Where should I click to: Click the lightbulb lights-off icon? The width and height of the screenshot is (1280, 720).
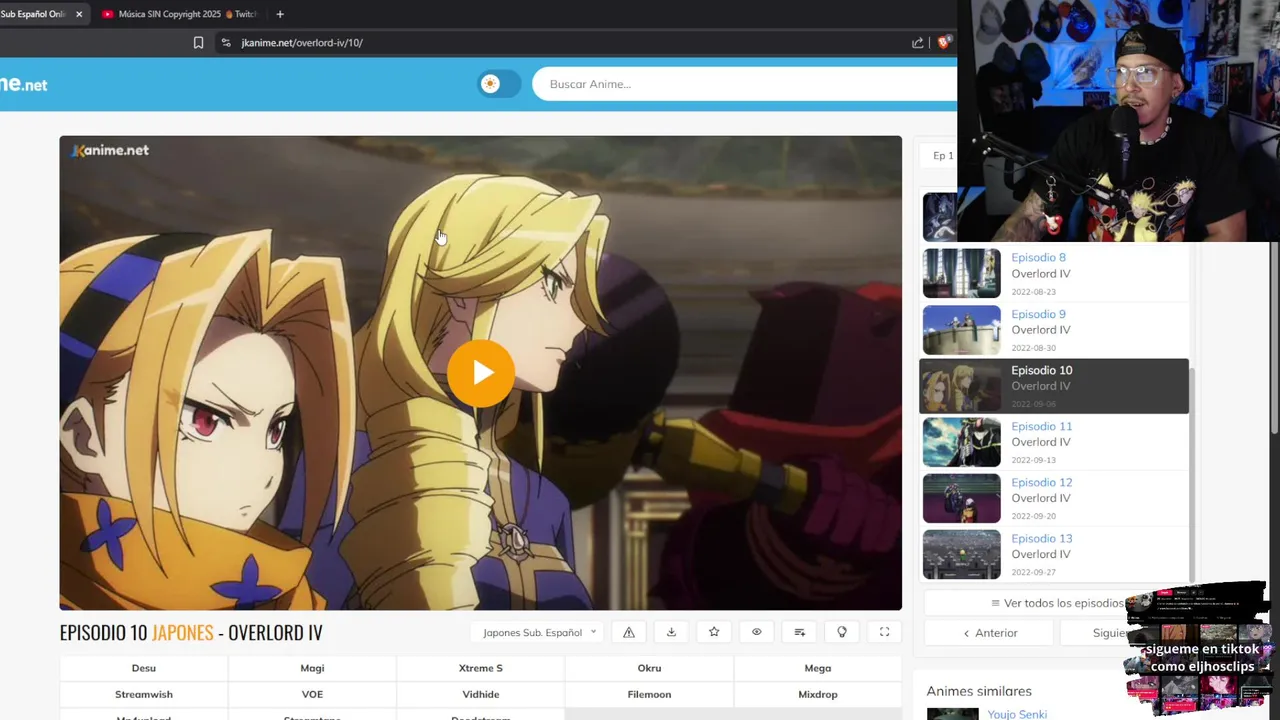click(x=842, y=632)
